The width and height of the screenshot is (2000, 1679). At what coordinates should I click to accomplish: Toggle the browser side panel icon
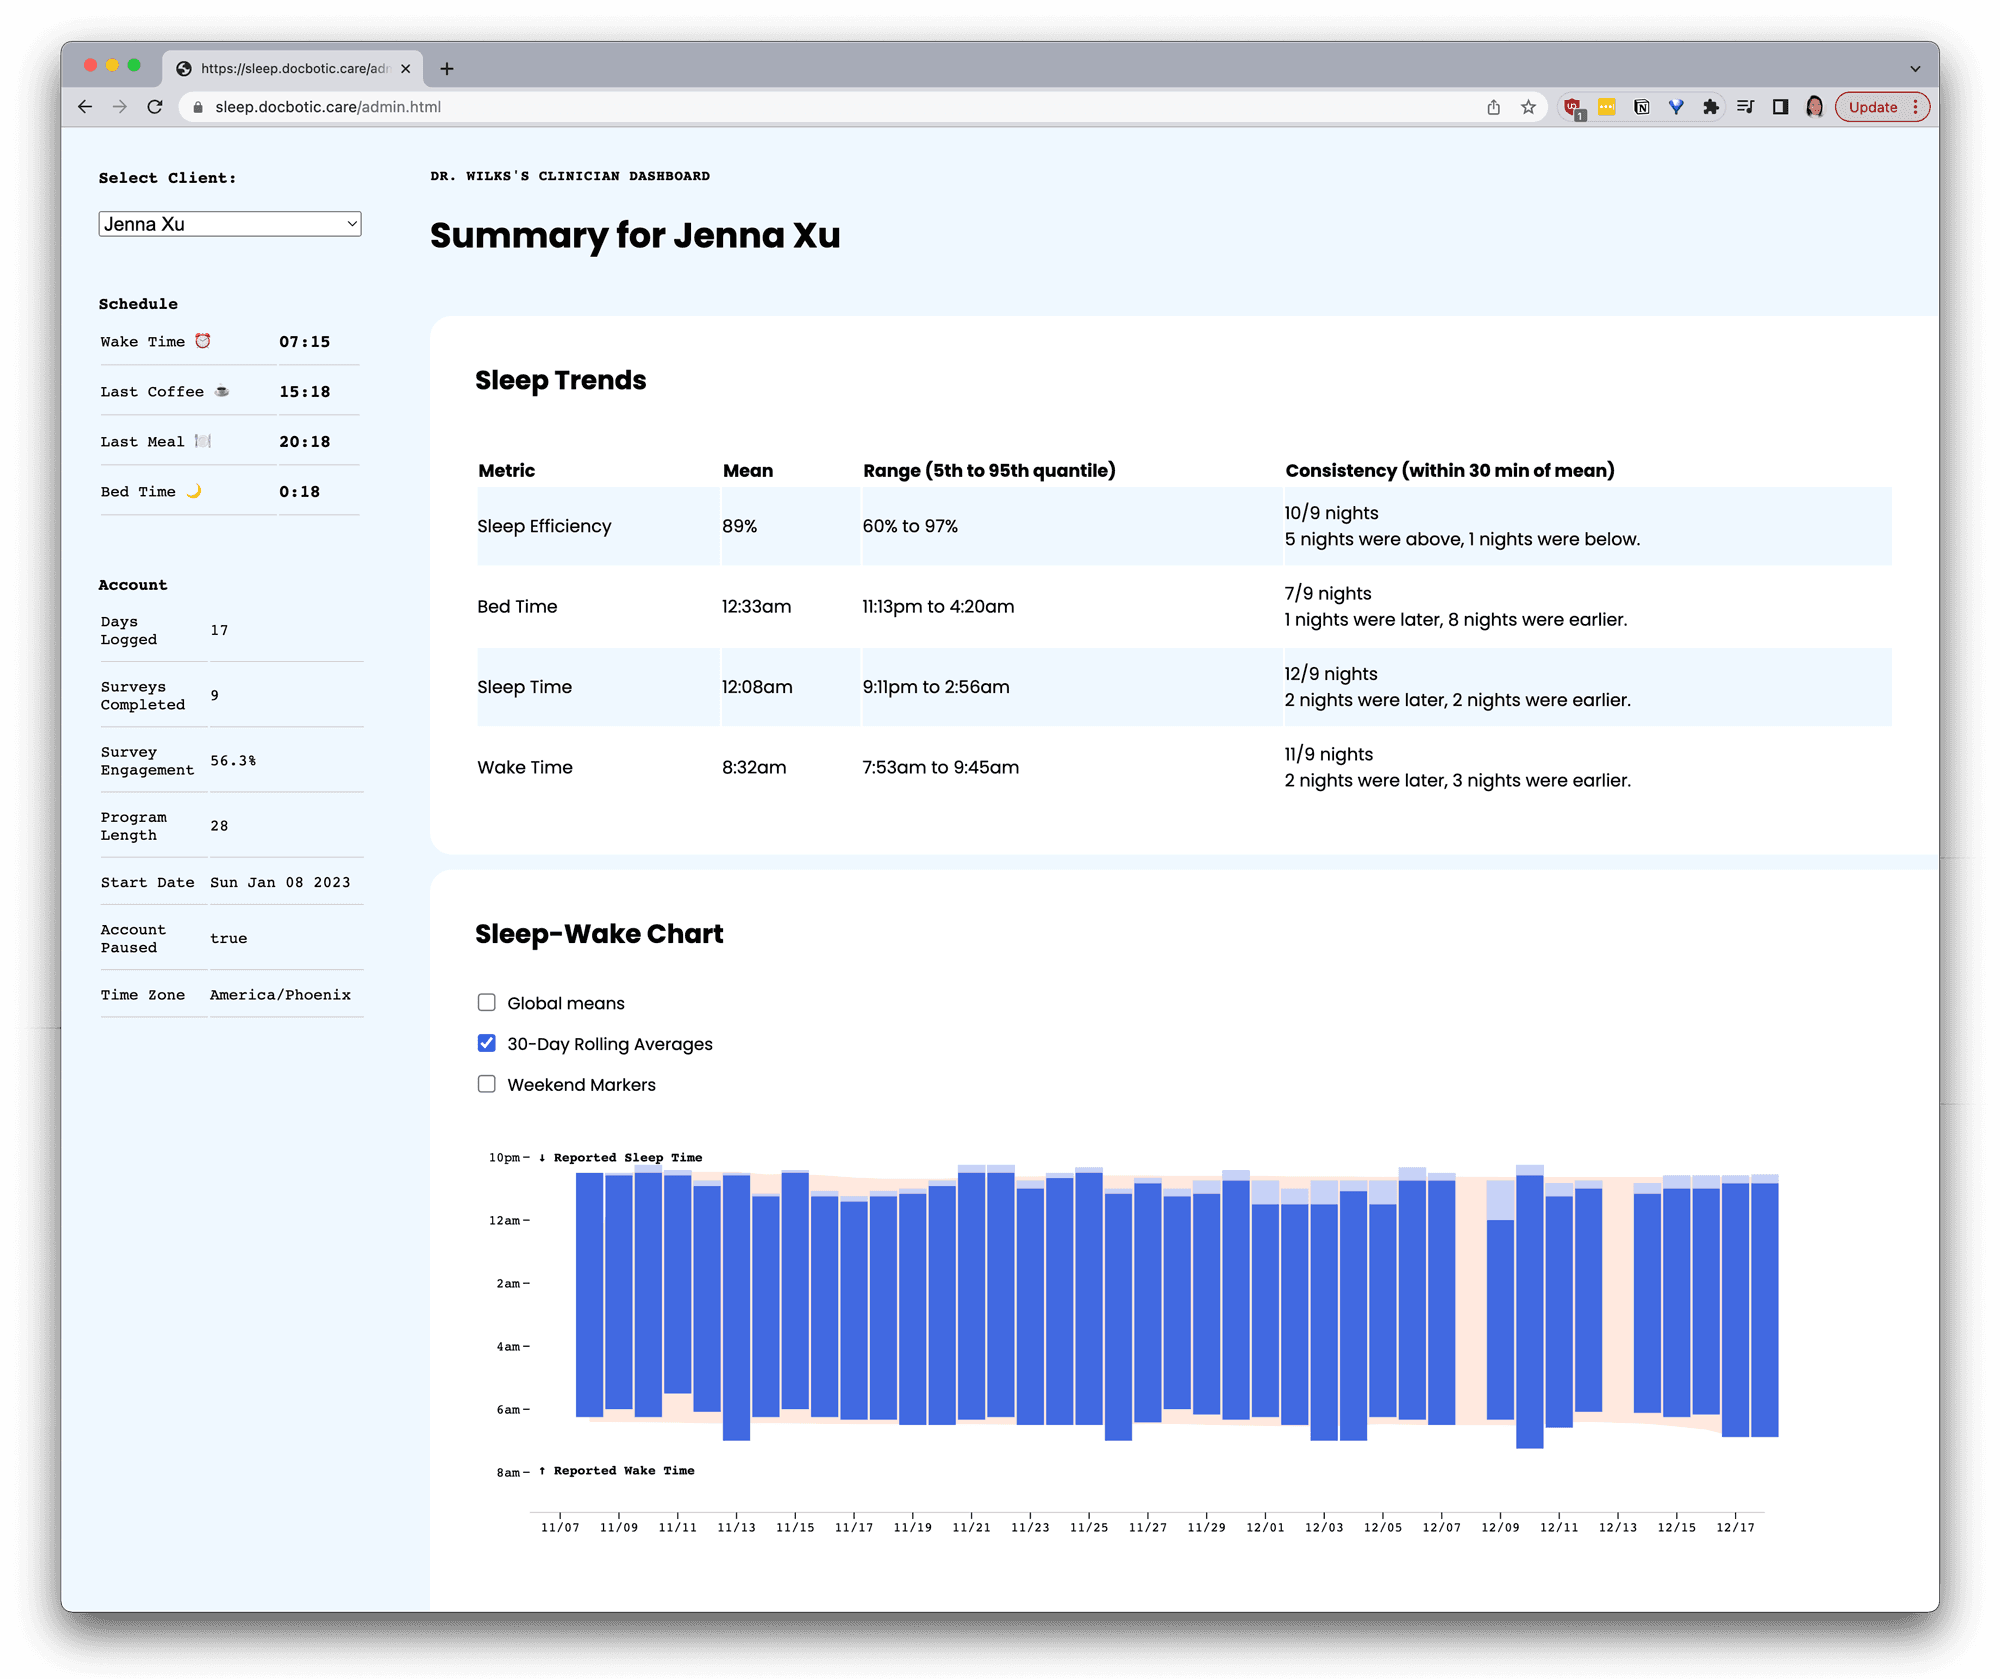coord(1780,107)
